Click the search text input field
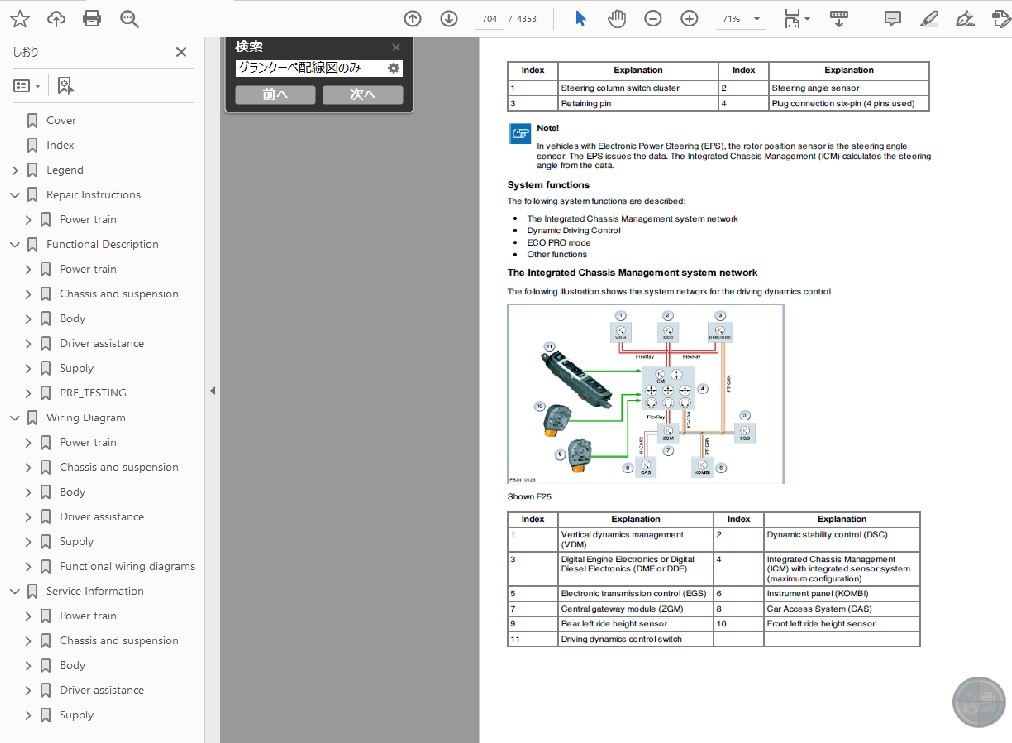The image size is (1012, 743). tap(310, 68)
